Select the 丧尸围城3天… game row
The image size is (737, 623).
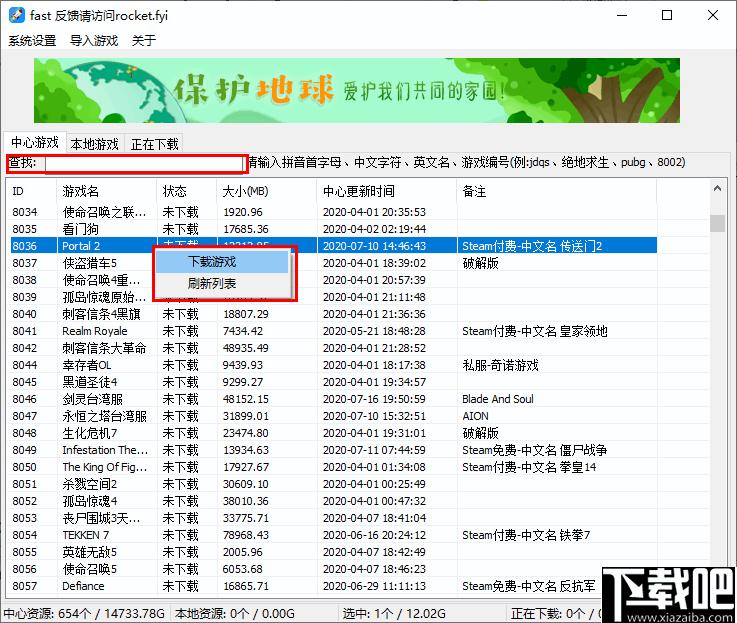pyautogui.click(x=333, y=518)
